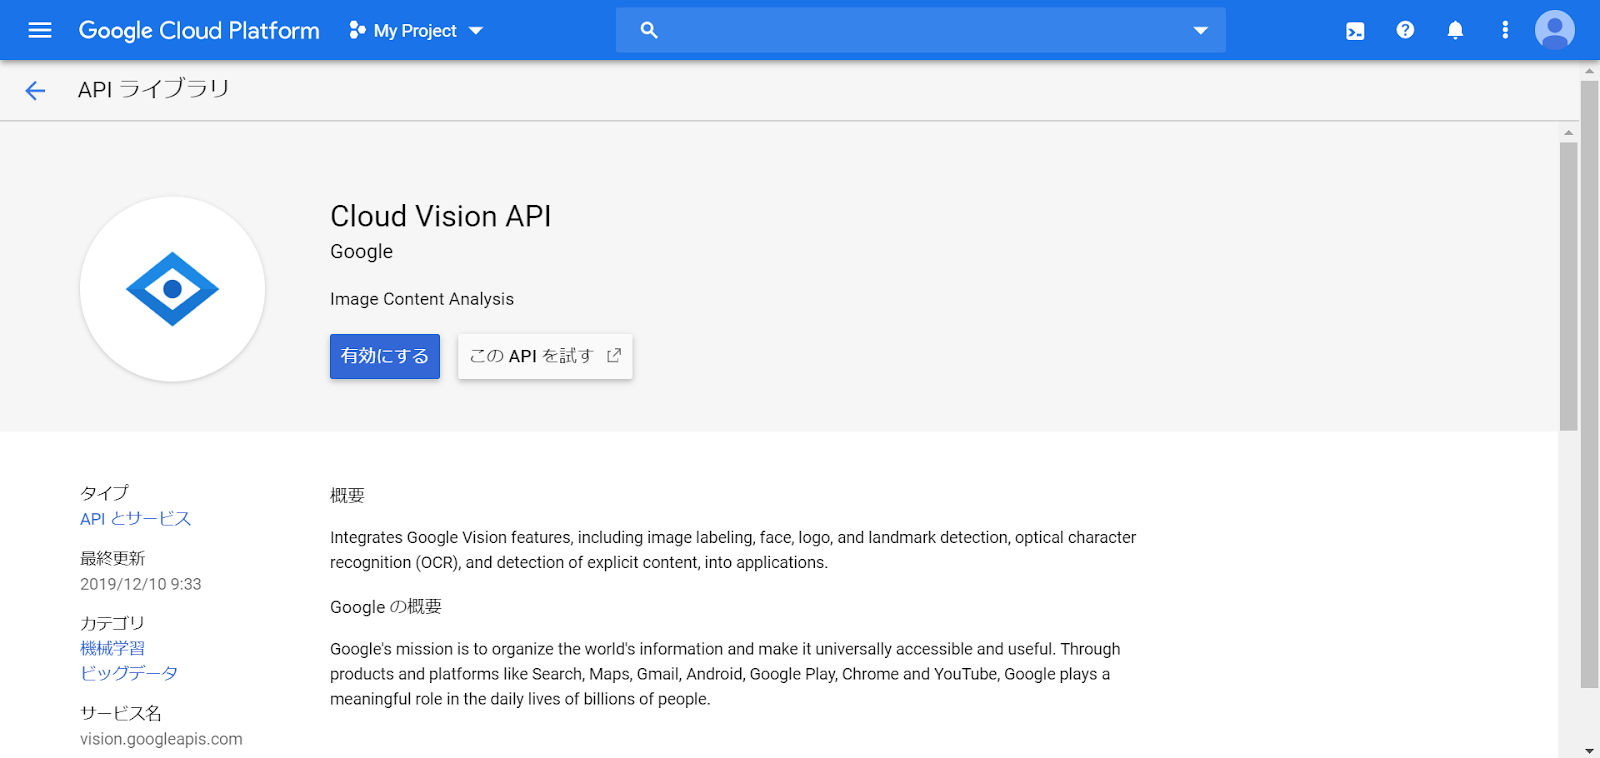Activate Cloud Shell icon
Image resolution: width=1600 pixels, height=758 pixels.
[1355, 31]
